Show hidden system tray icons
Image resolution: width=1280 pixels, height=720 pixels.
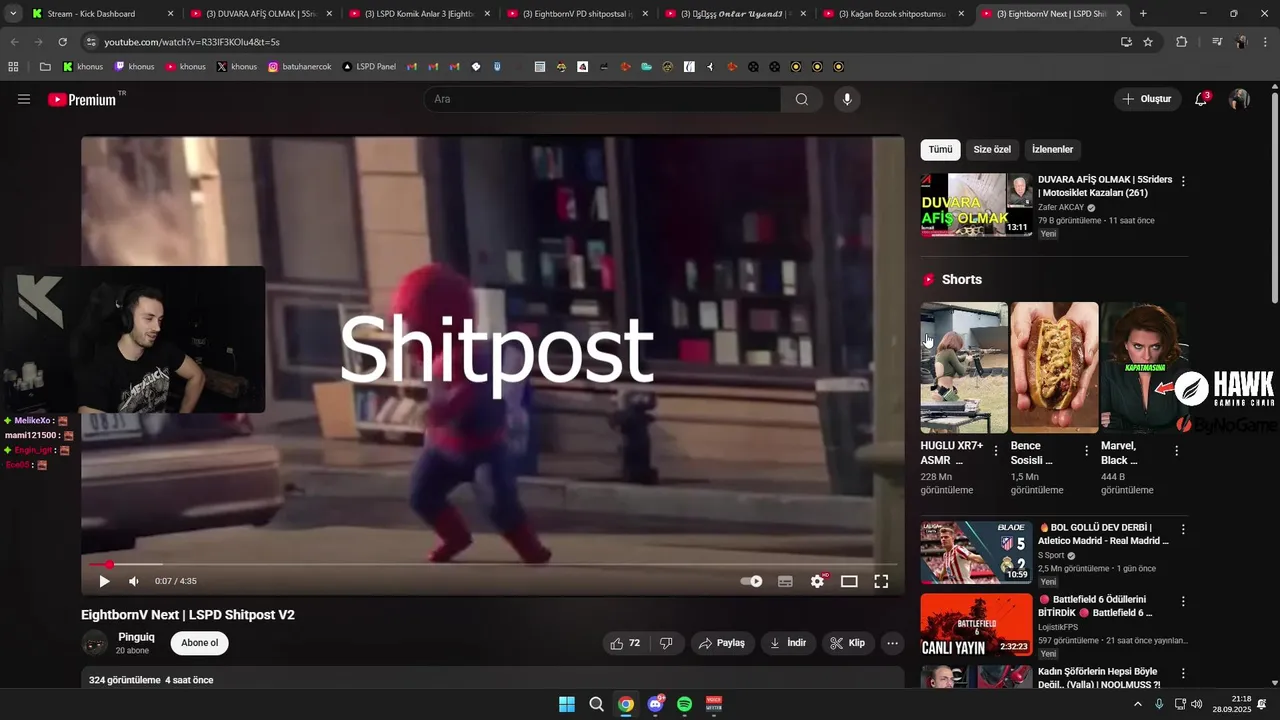(1137, 704)
